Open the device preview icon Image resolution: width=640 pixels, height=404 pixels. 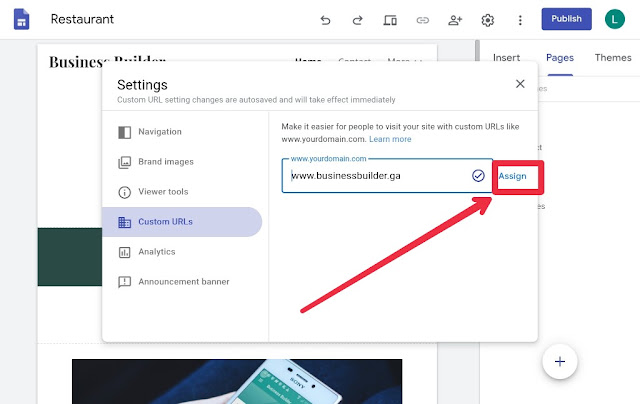[x=390, y=20]
